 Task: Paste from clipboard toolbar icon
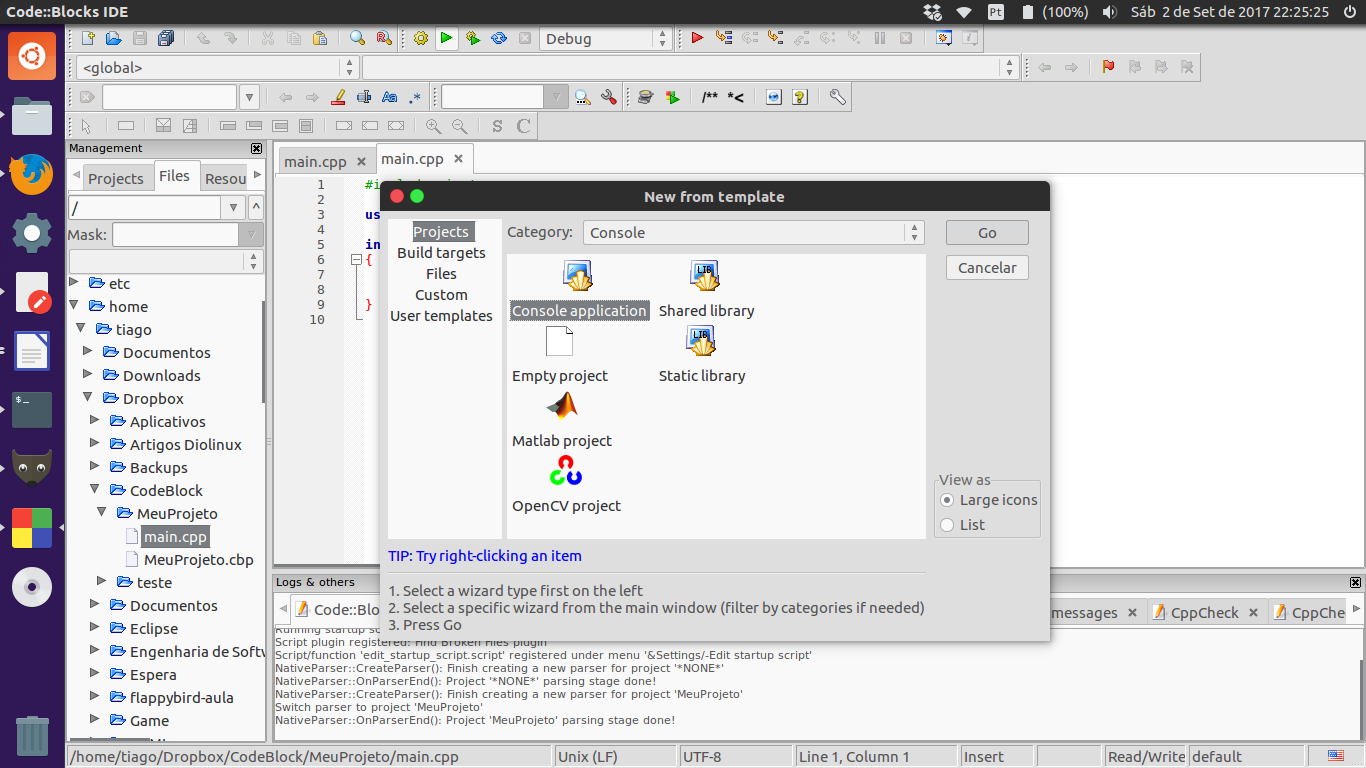[x=320, y=38]
